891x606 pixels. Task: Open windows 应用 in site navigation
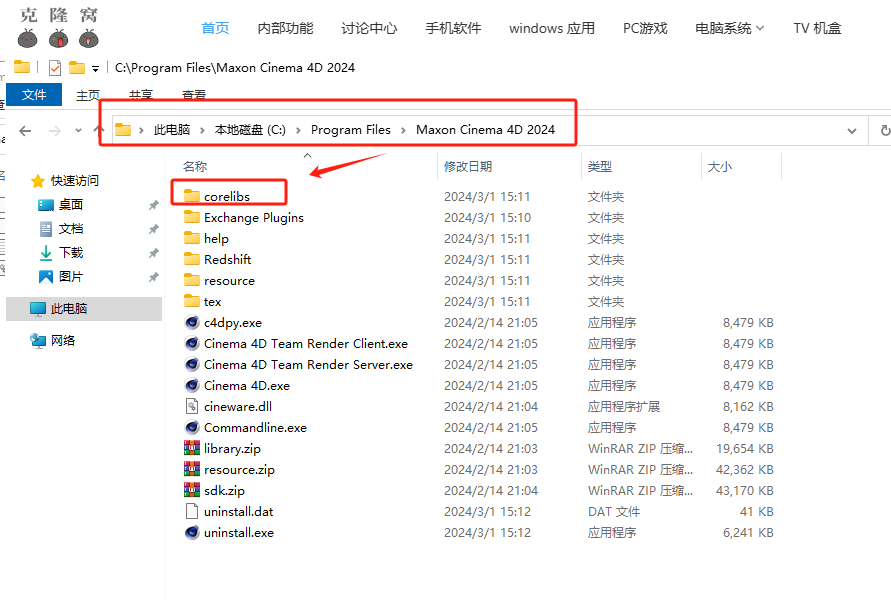tap(552, 28)
